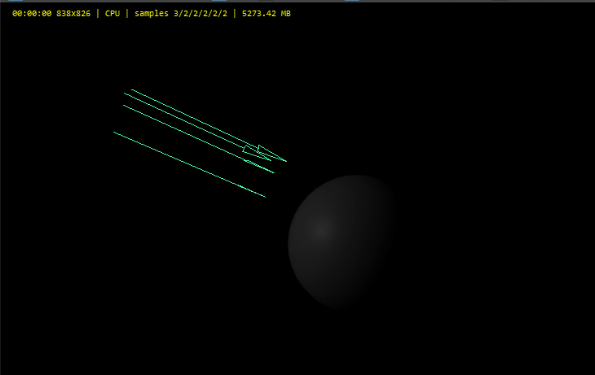Click the 838x826 resolution readout
595x375 pixels.
point(73,13)
